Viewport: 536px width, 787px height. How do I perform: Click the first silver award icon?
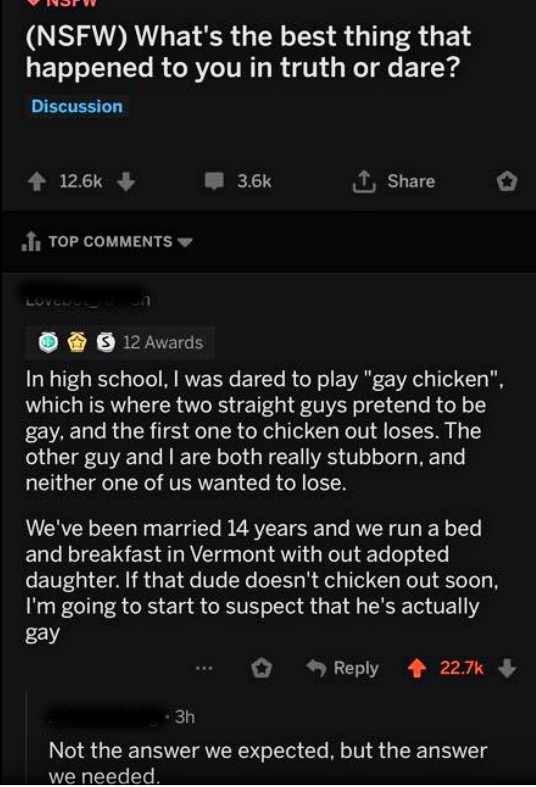tap(48, 342)
